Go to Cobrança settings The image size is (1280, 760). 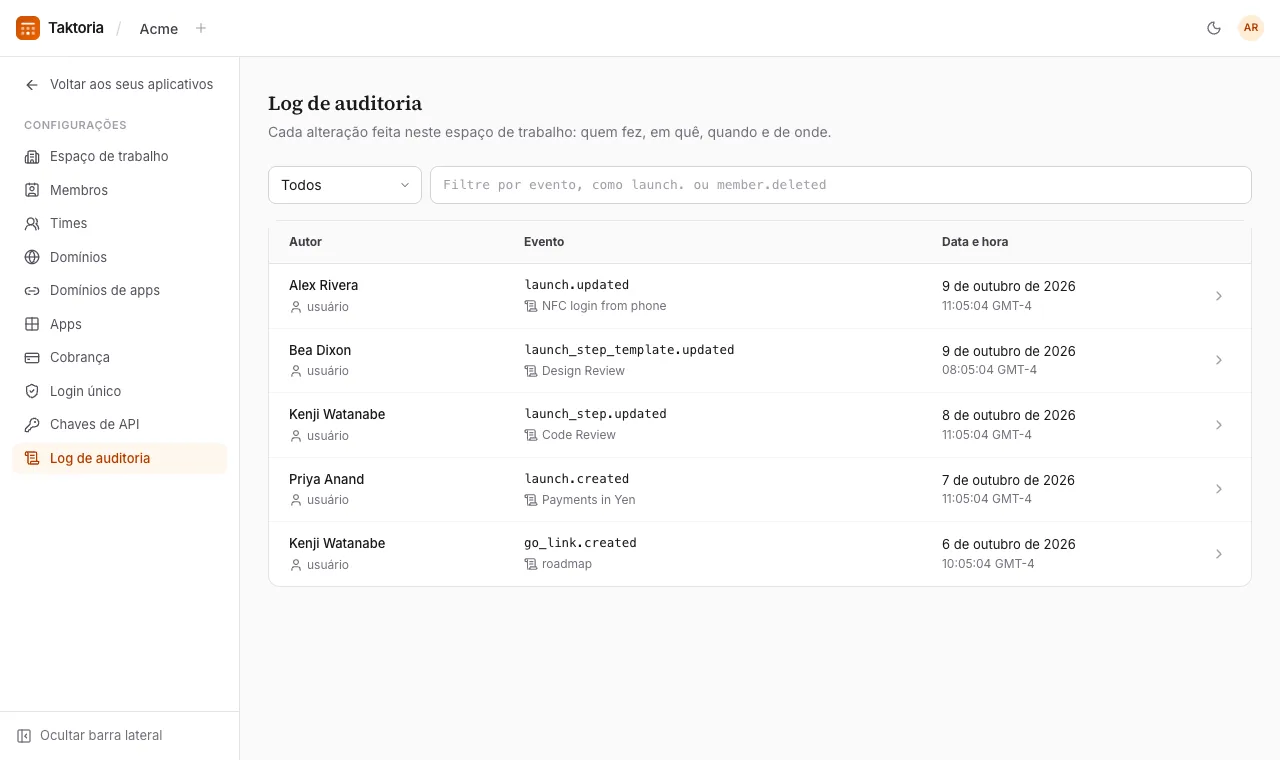(120, 358)
